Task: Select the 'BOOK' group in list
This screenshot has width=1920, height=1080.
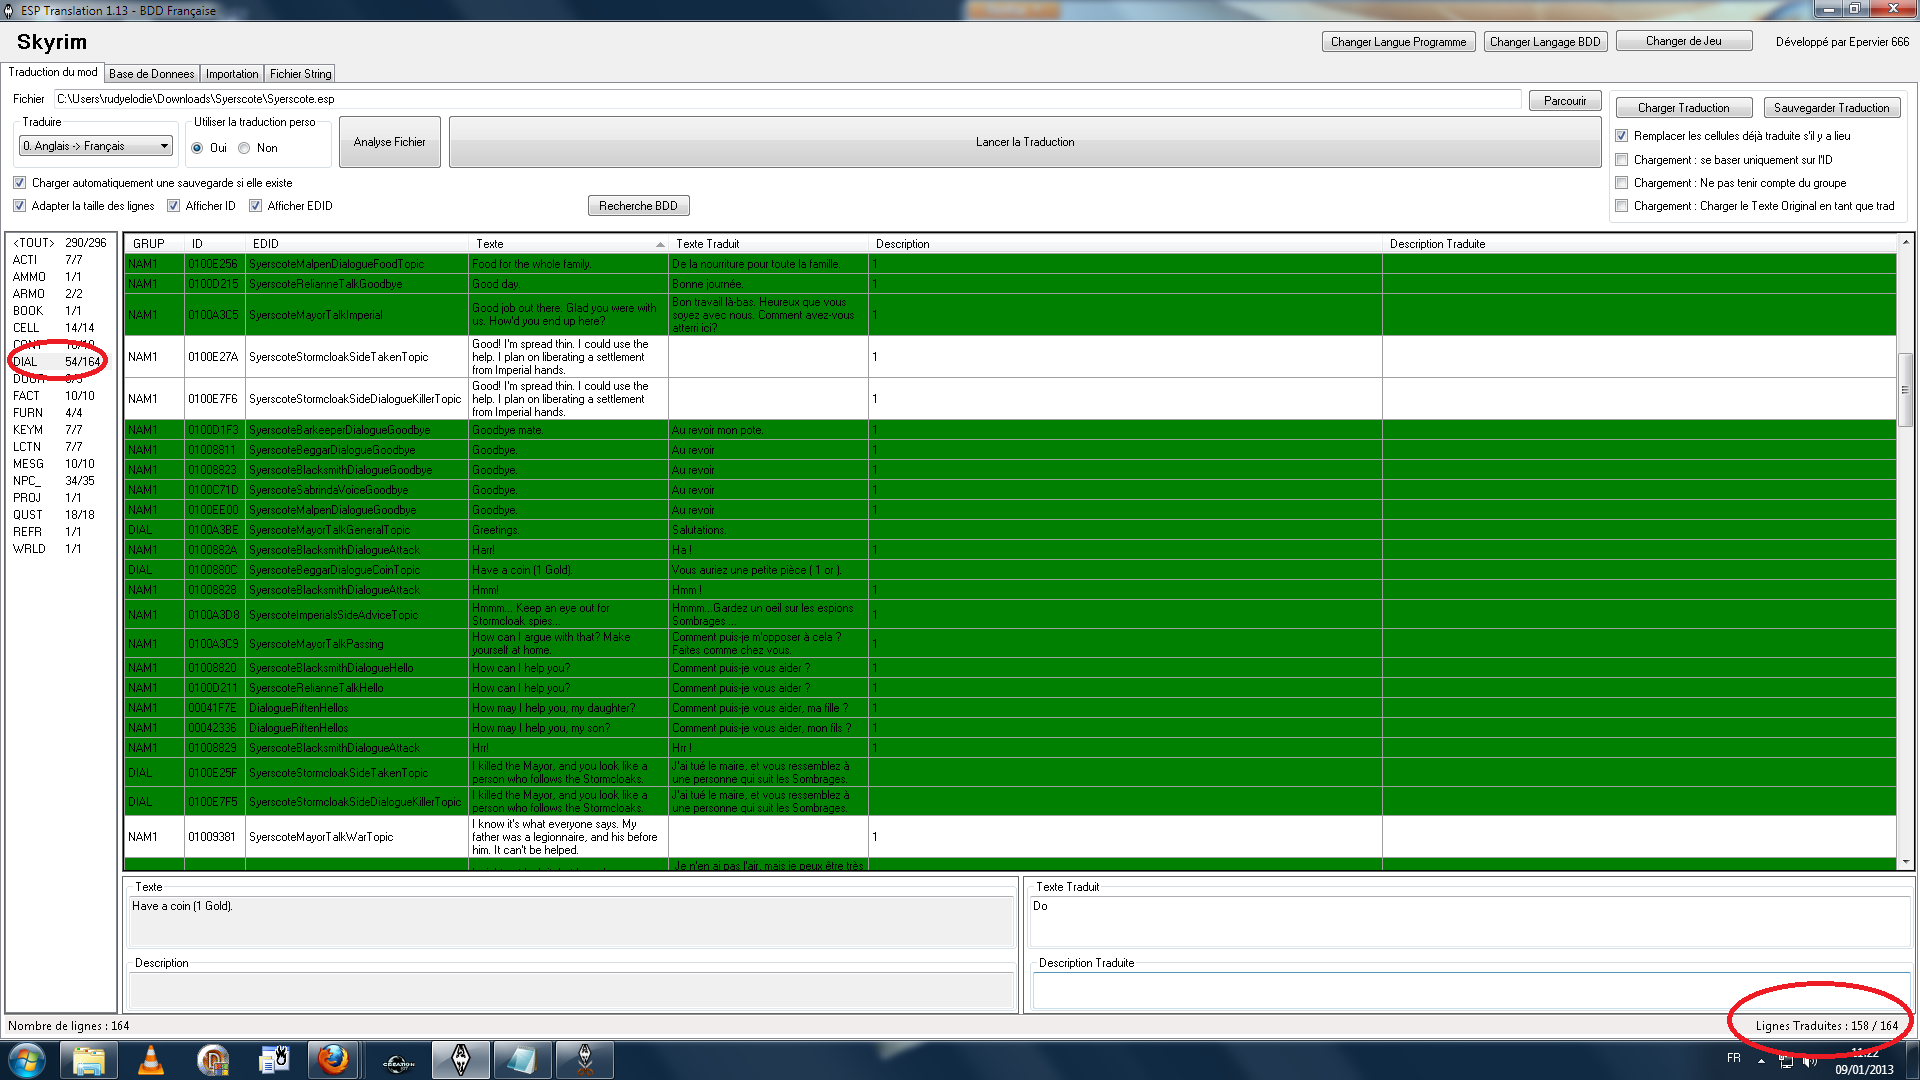Action: pos(60,311)
